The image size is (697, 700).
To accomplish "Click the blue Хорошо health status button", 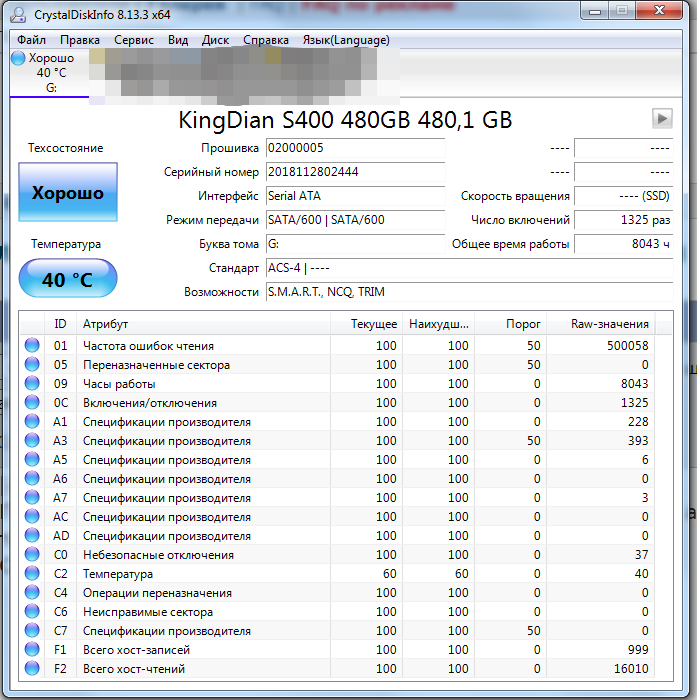I will click(x=68, y=192).
